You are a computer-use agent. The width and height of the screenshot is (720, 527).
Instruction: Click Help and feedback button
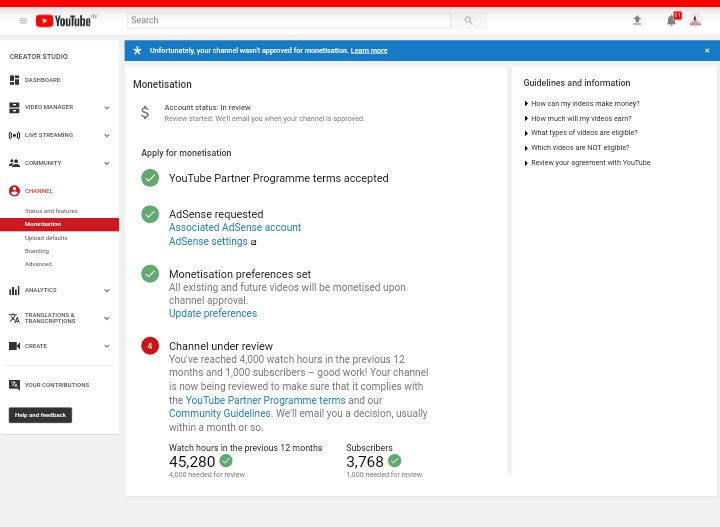click(x=40, y=415)
